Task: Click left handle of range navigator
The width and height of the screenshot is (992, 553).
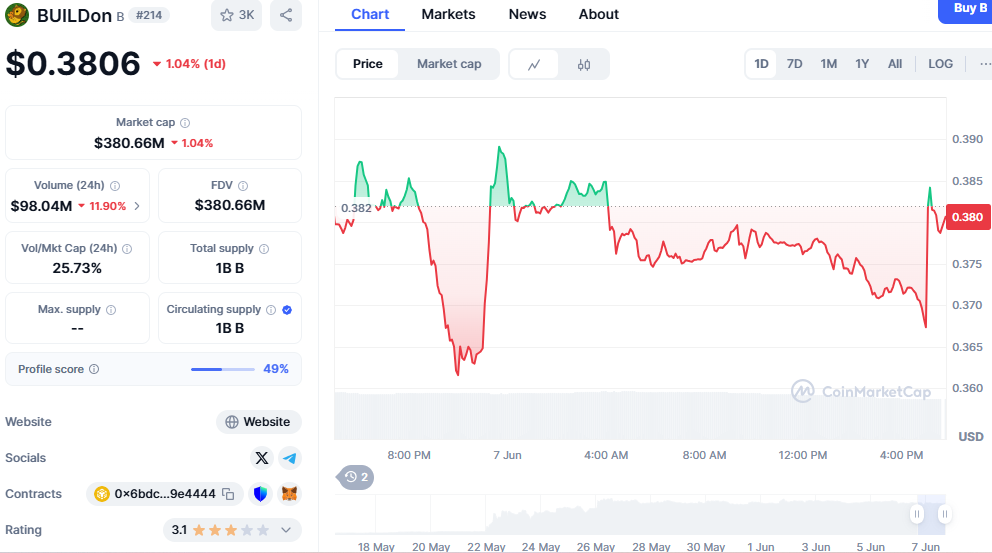Action: point(917,514)
